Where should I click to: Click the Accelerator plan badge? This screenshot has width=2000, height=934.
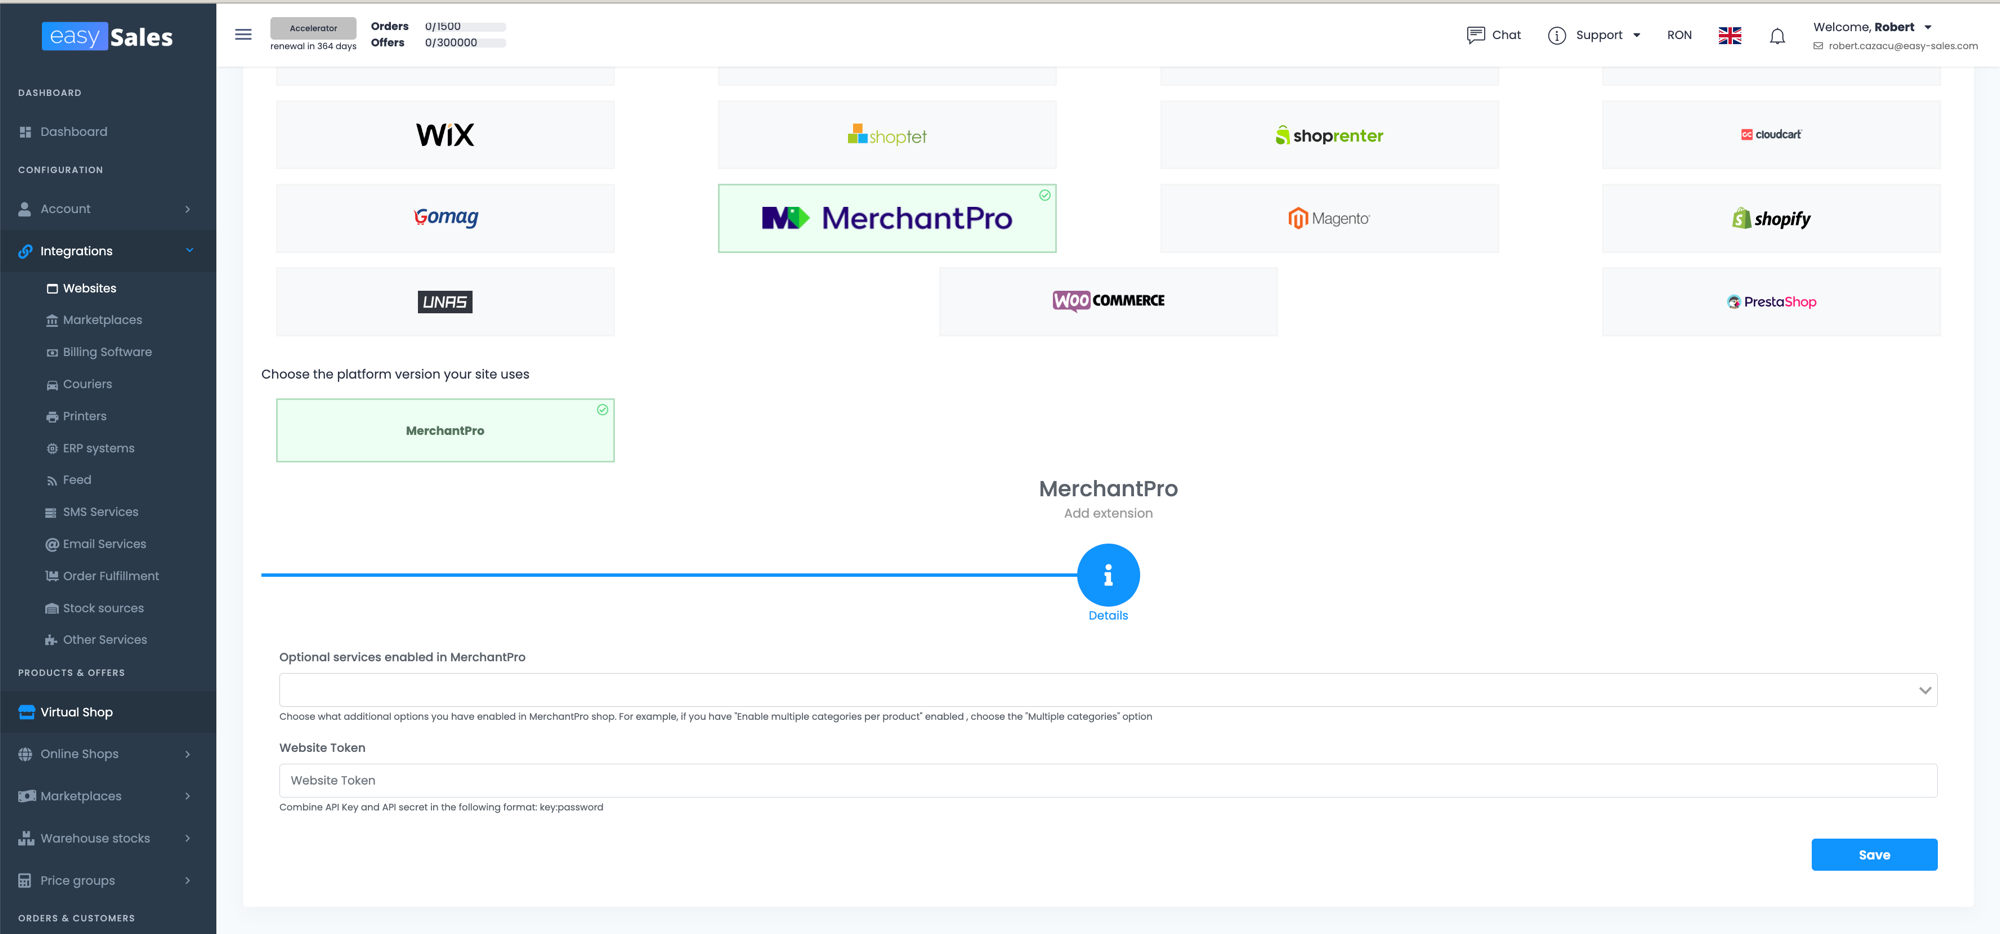click(x=313, y=28)
